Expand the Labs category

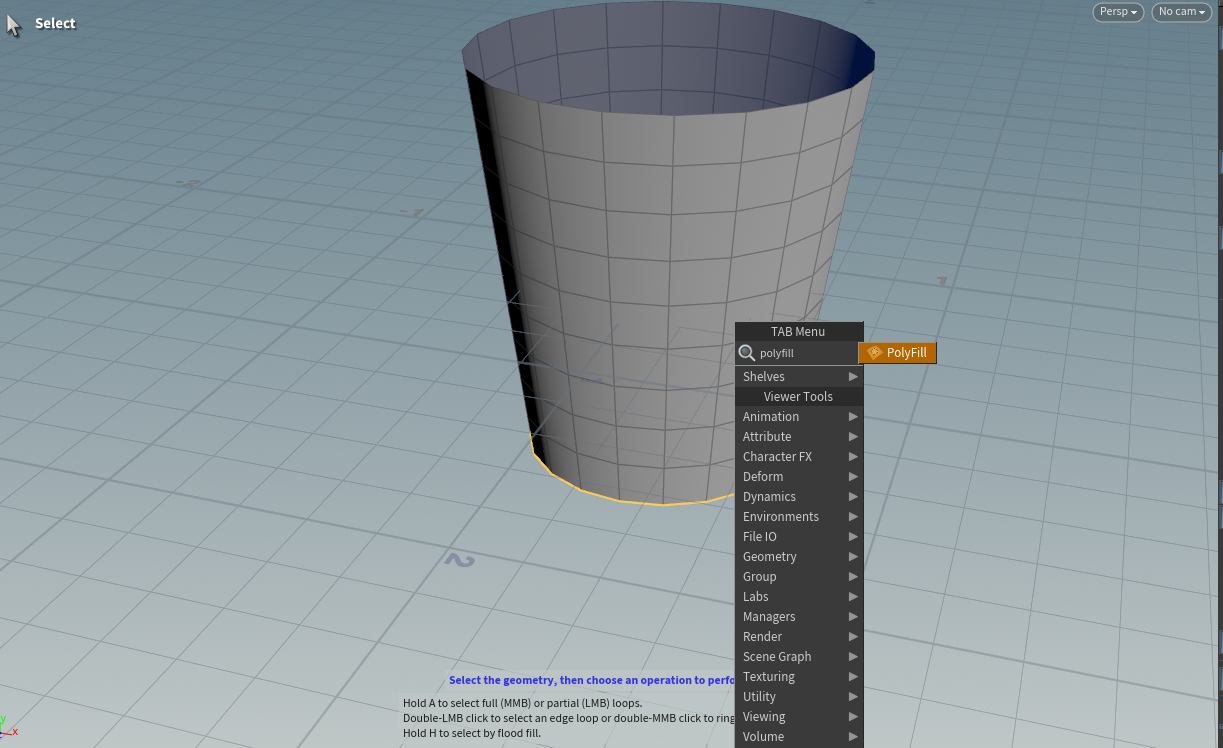tap(798, 596)
